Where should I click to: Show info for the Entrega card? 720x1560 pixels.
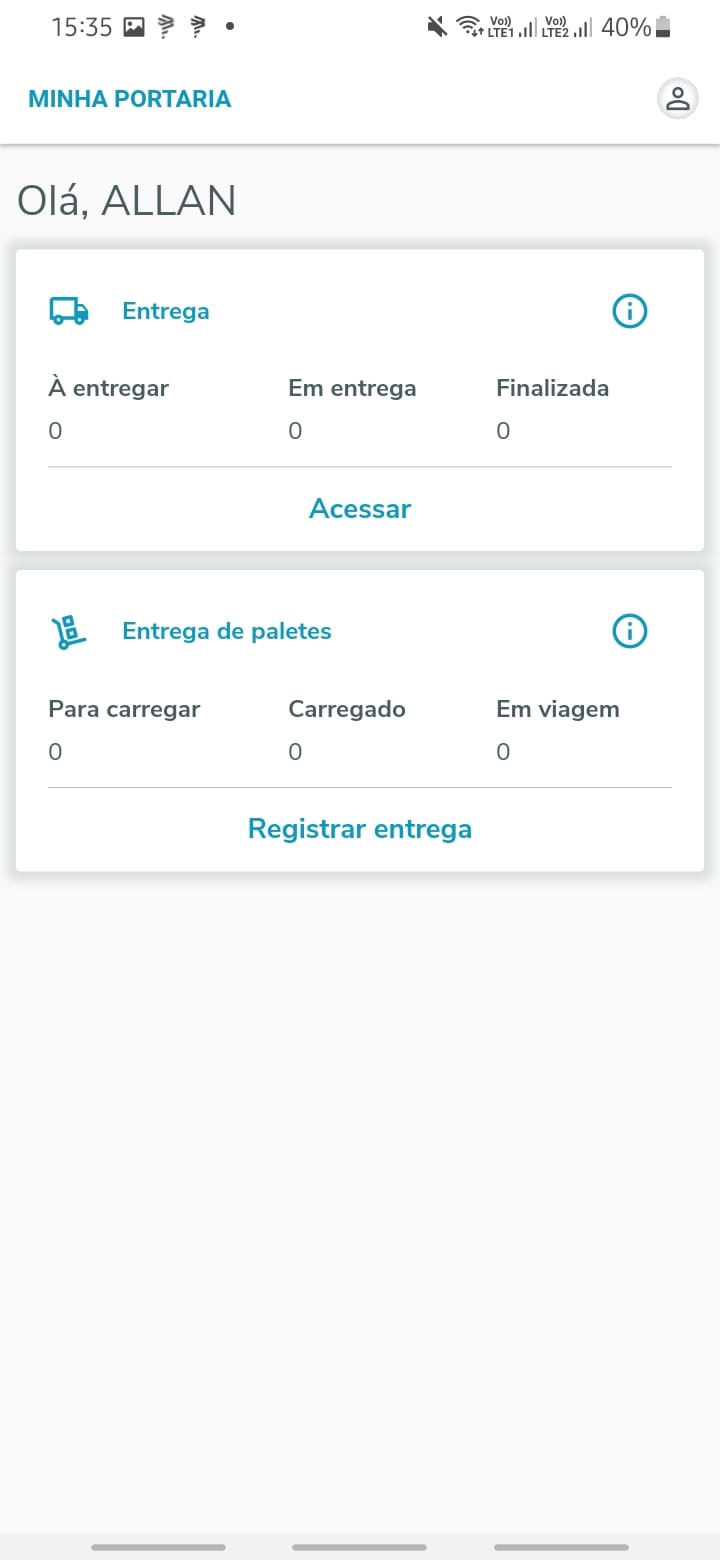click(x=630, y=311)
